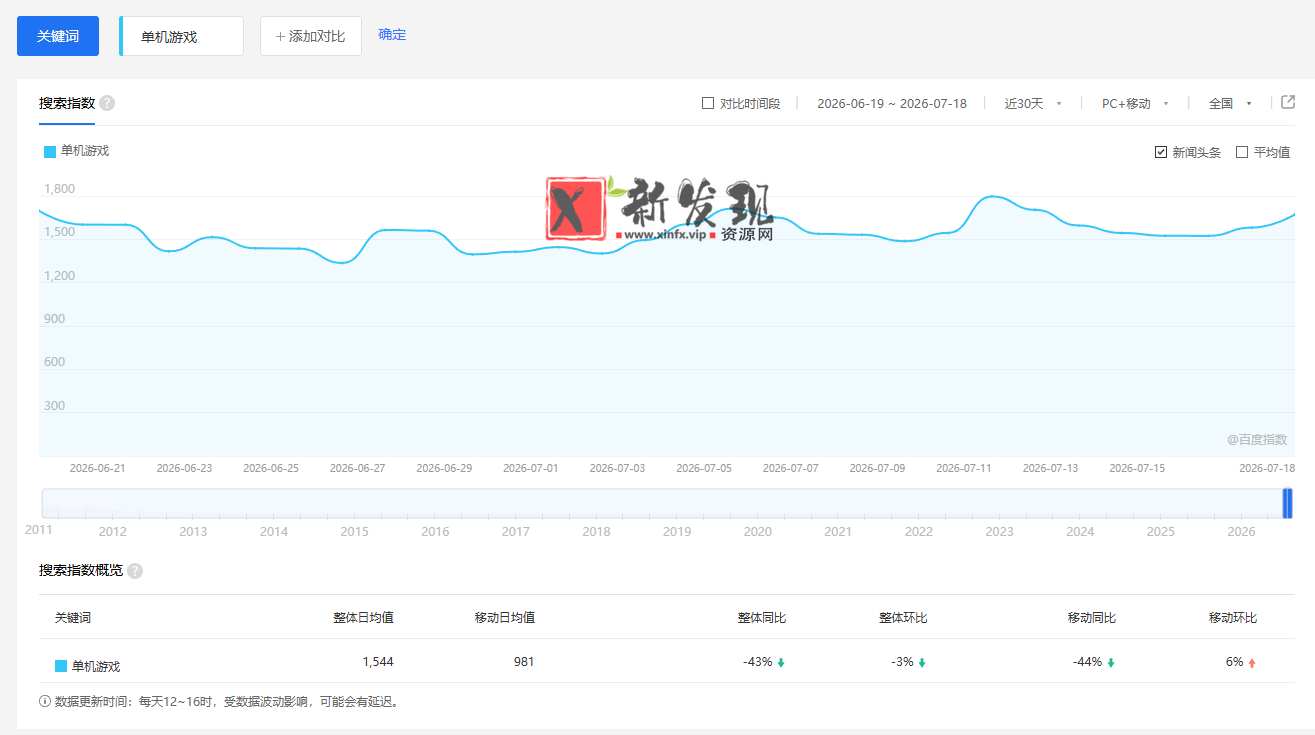1315x735 pixels.
Task: Click the help icon beside 搜索指数
Action: coord(107,103)
